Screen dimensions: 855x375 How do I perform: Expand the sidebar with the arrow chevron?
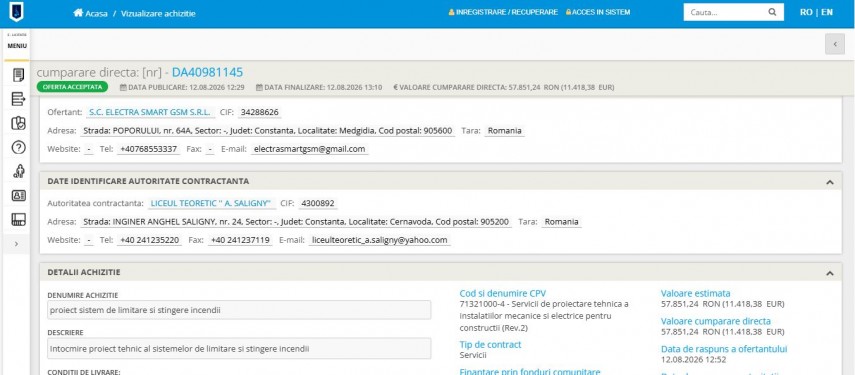pyautogui.click(x=16, y=244)
